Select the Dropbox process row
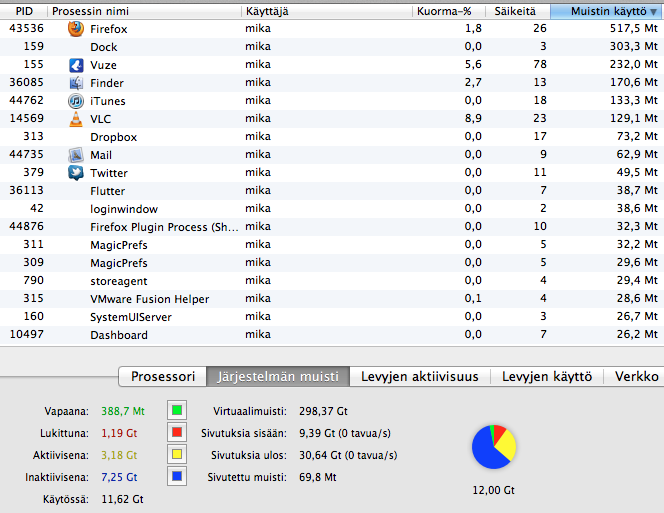Image resolution: width=664 pixels, height=513 pixels. [x=332, y=137]
